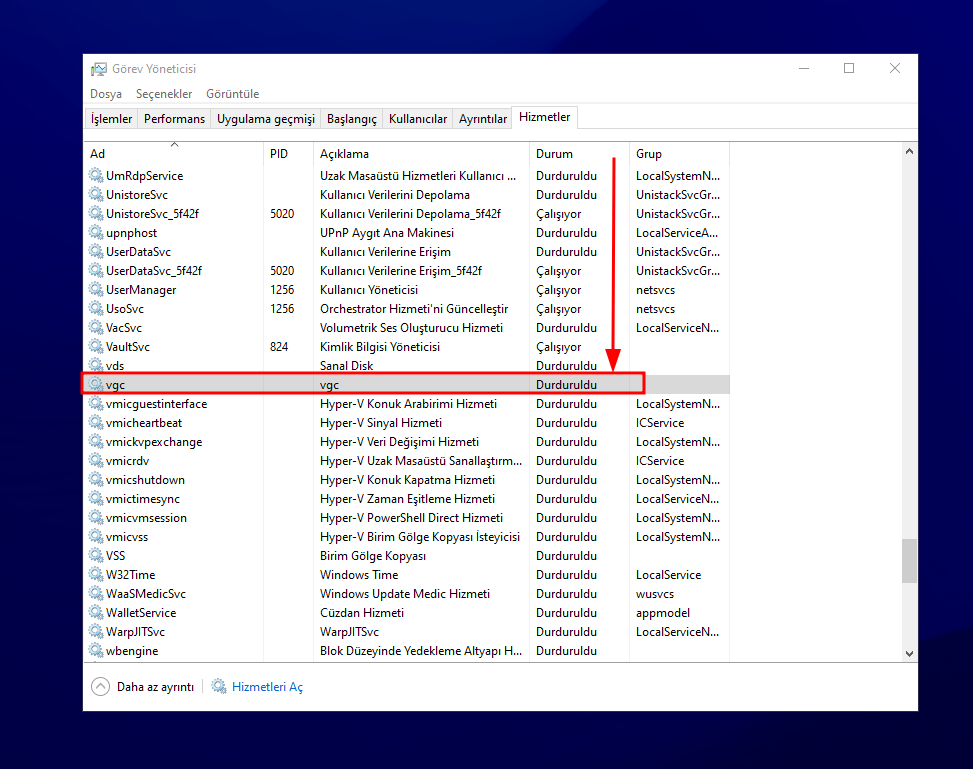Click the gear icon of vgc service
973x769 pixels.
[x=96, y=384]
